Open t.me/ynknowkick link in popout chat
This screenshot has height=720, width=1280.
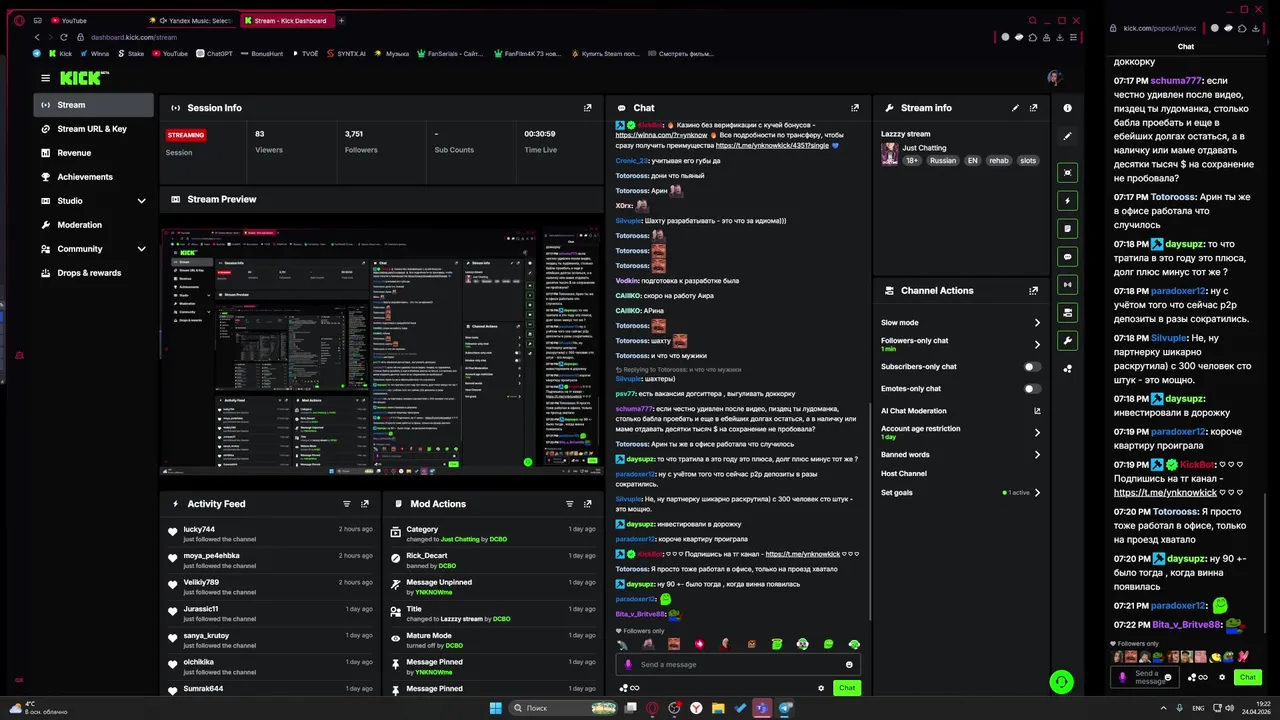point(1165,493)
